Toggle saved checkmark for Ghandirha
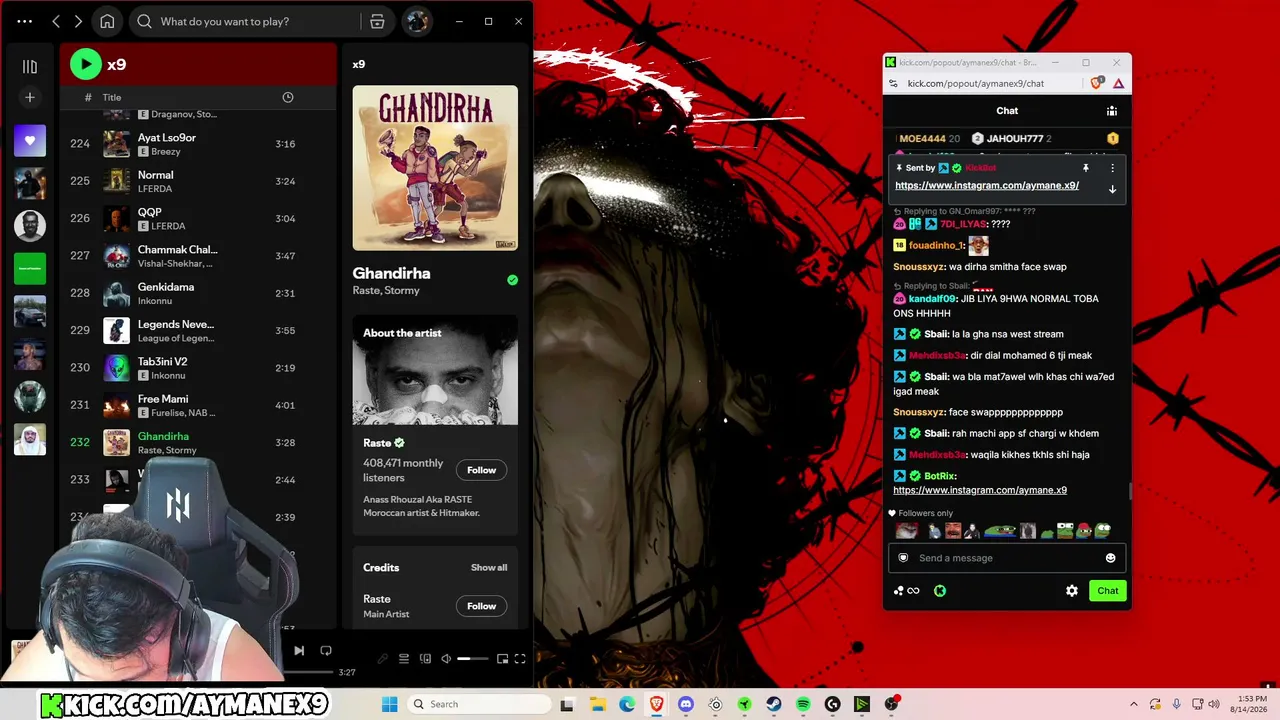The image size is (1280, 720). 512,281
